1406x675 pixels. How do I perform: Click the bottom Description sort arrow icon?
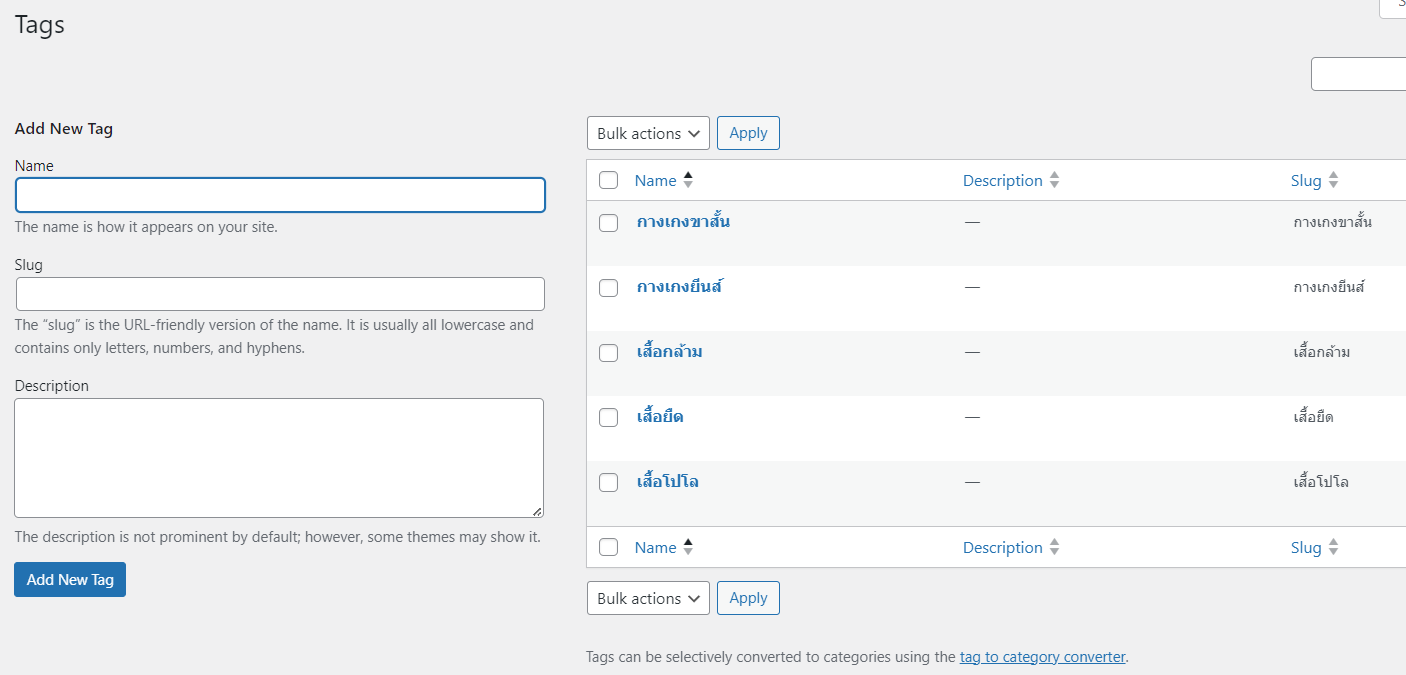(1056, 547)
